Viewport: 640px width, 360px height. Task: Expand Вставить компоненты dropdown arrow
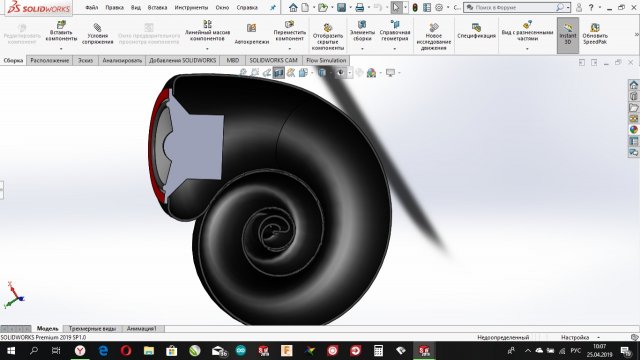61,49
